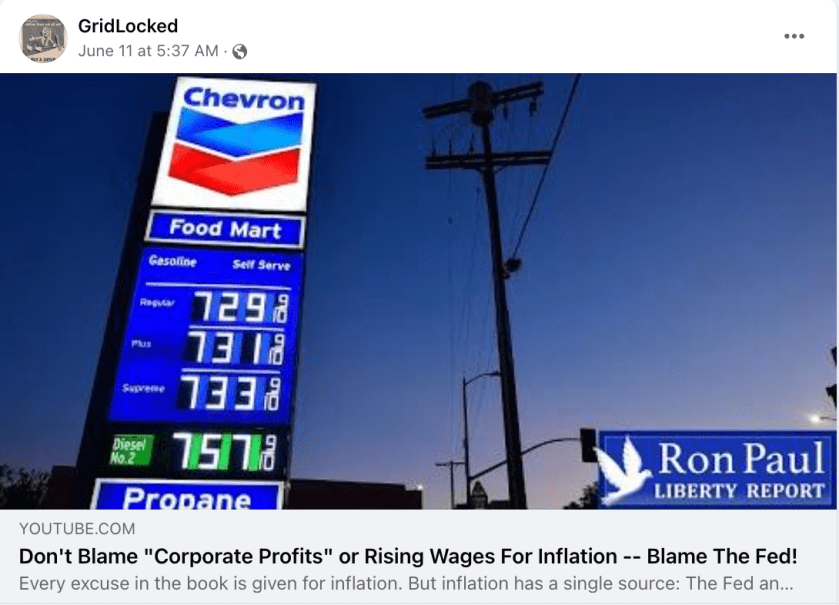
Task: Open the Blame The Fed video title
Action: click(408, 556)
